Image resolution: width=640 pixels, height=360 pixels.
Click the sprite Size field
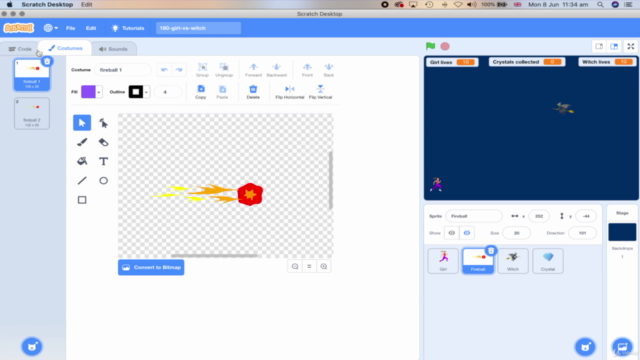516,233
